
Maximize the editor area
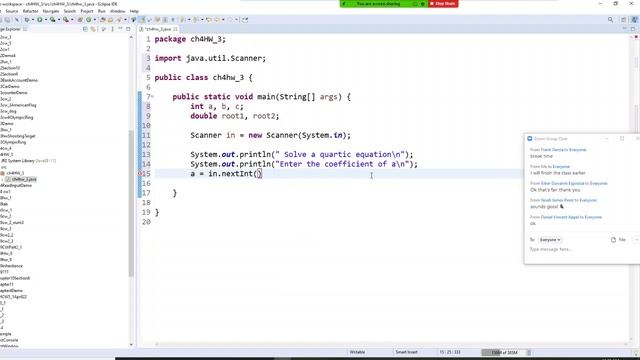[x=633, y=29]
